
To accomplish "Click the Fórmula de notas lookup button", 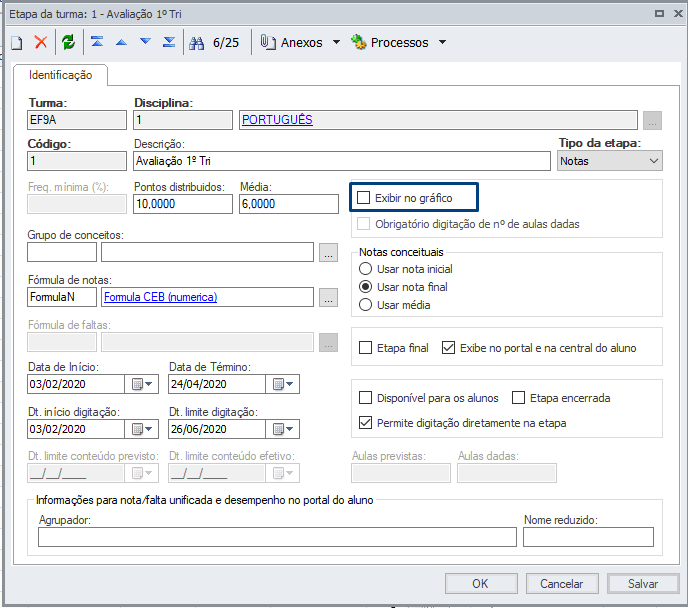I will (328, 297).
